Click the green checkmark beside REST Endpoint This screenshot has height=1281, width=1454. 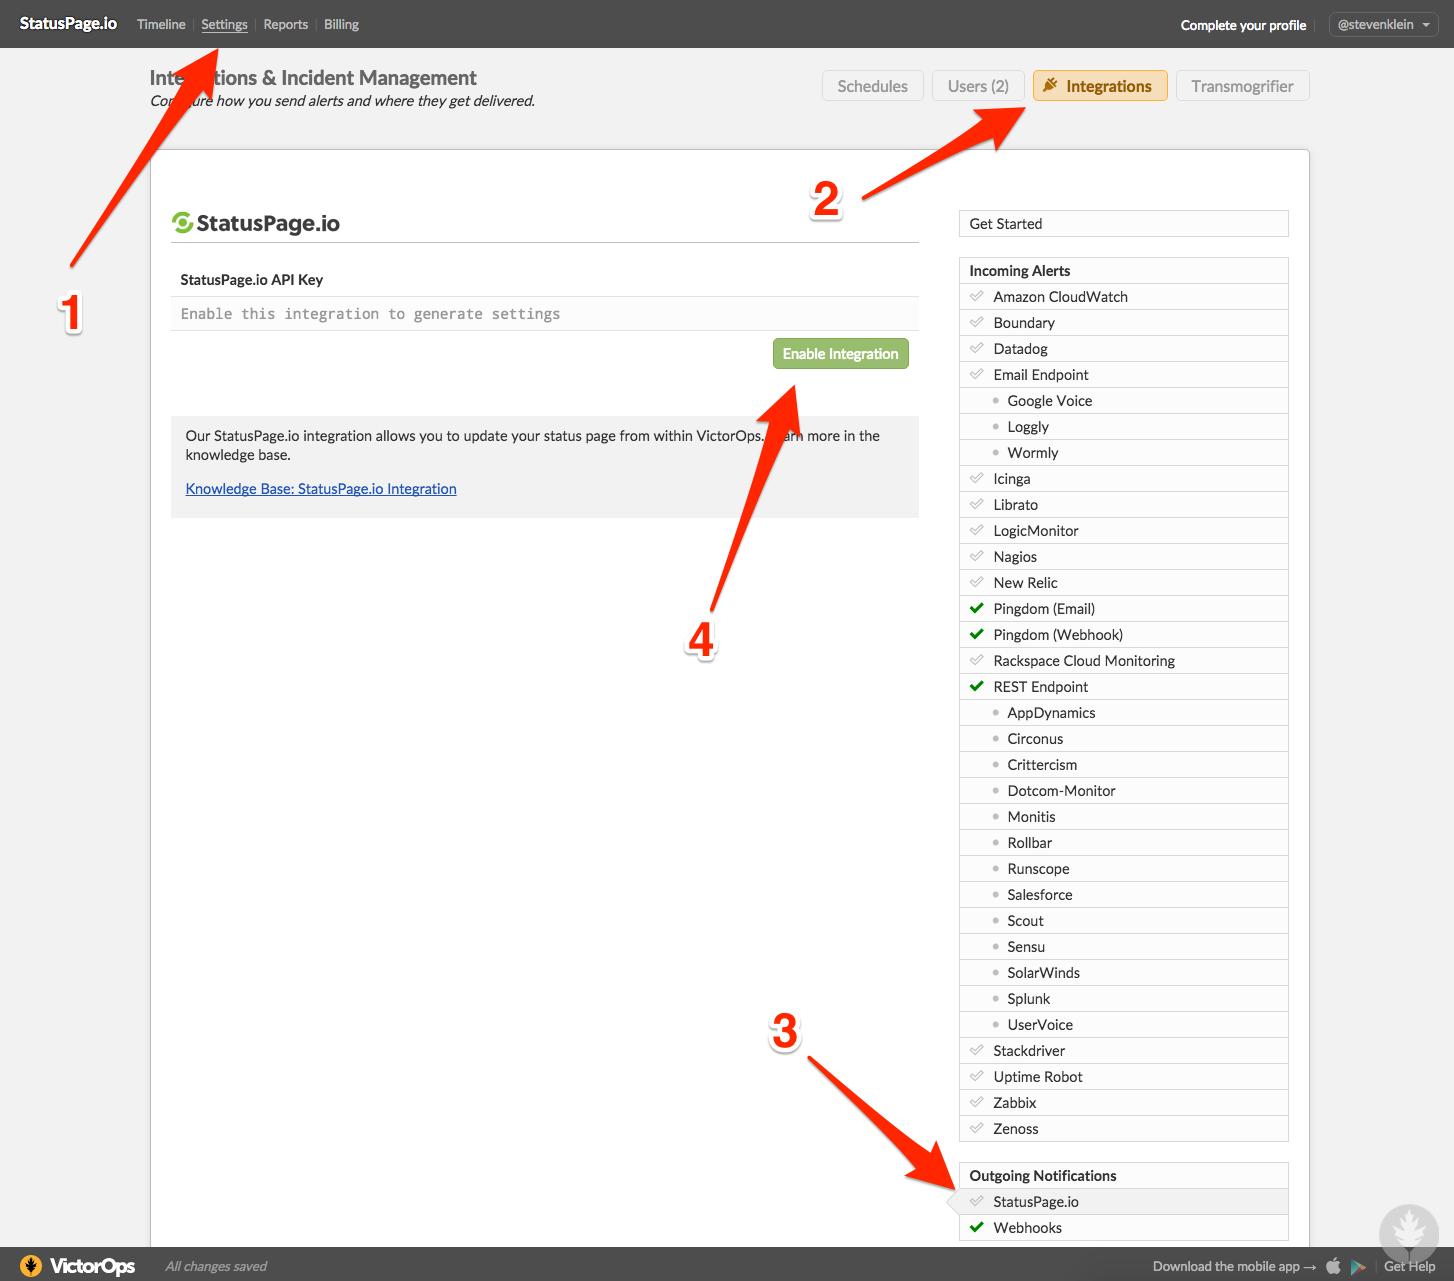(977, 686)
